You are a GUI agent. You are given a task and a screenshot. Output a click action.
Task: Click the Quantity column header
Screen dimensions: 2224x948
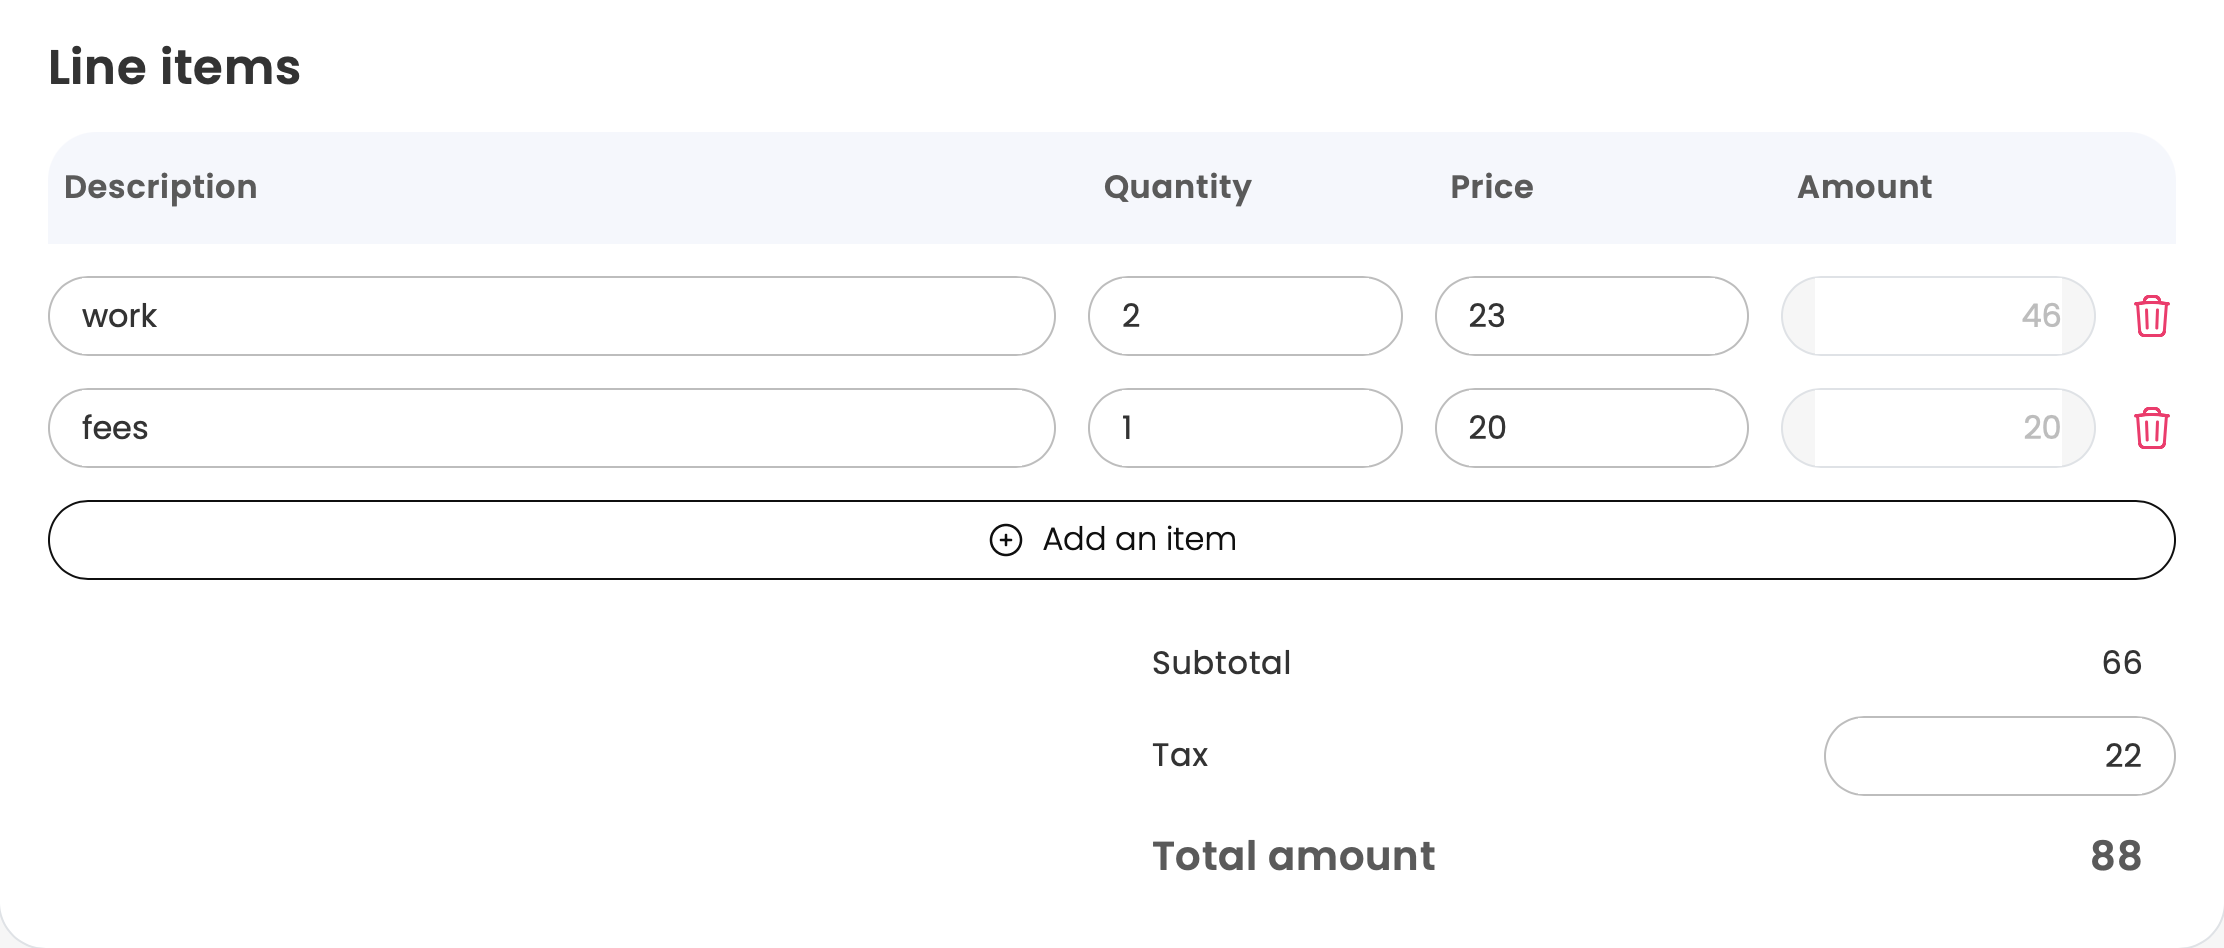click(x=1177, y=187)
